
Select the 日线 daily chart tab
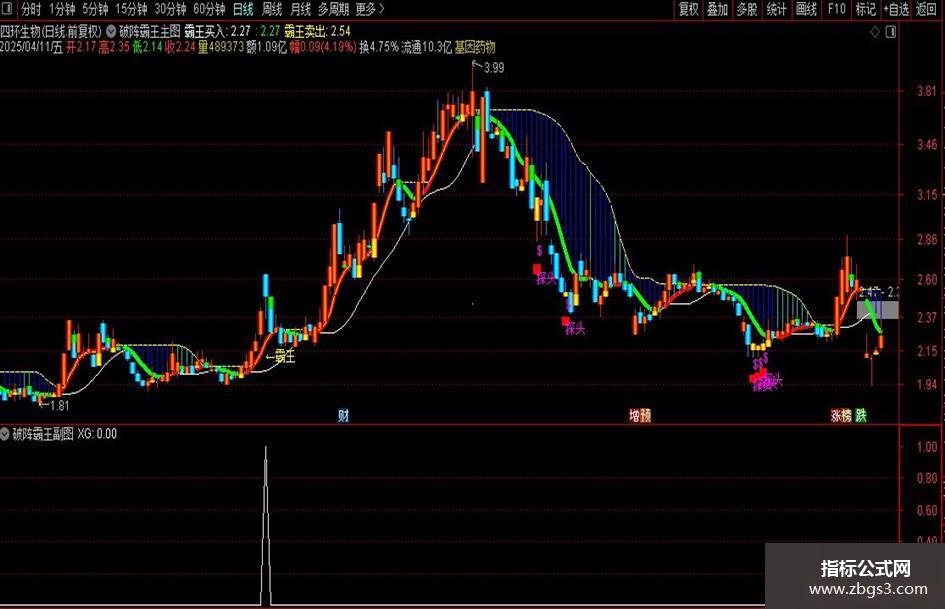[243, 9]
